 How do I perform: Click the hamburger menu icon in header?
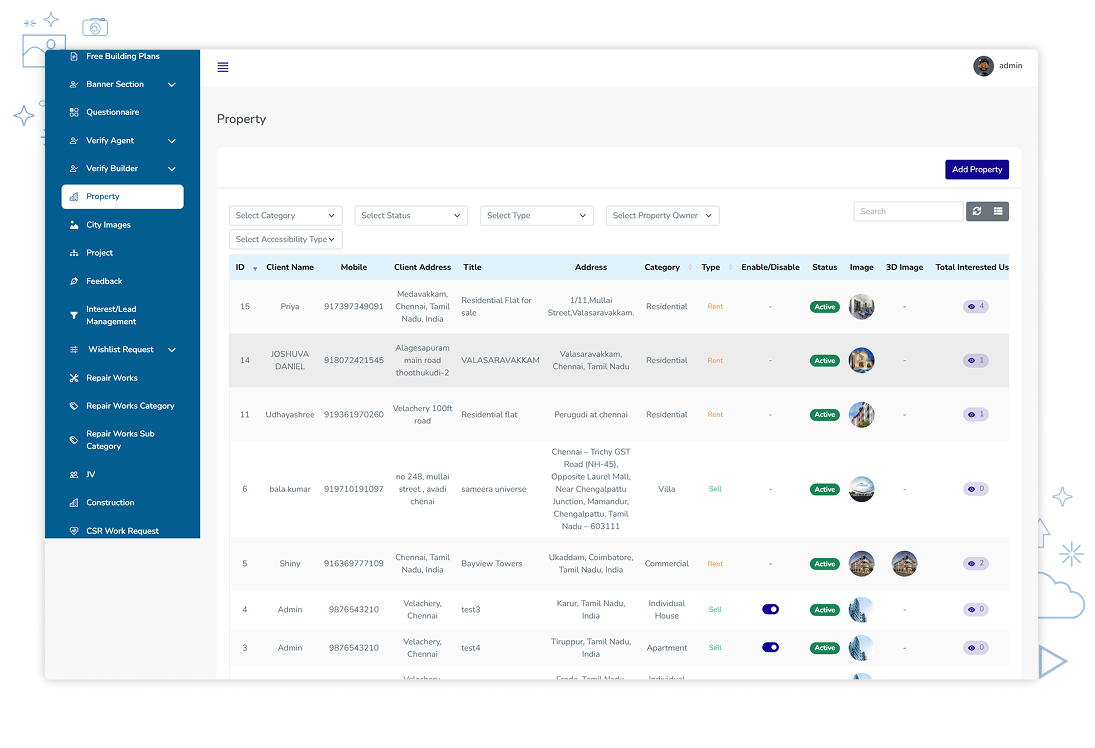pos(223,67)
